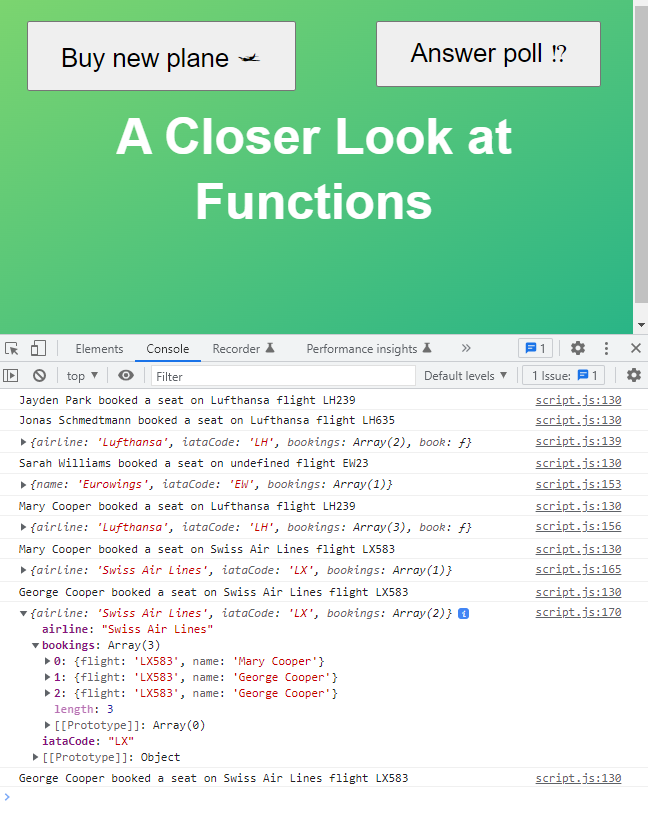This screenshot has height=820, width=648.
Task: Open script.js:130 link beside Sarah Williams log
Action: (578, 464)
